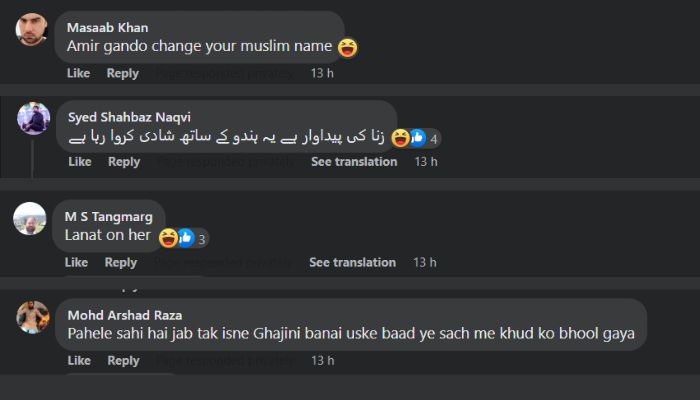Image resolution: width=700 pixels, height=400 pixels.
Task: Click the Mohd Arshad Raza name link
Action: [125, 315]
